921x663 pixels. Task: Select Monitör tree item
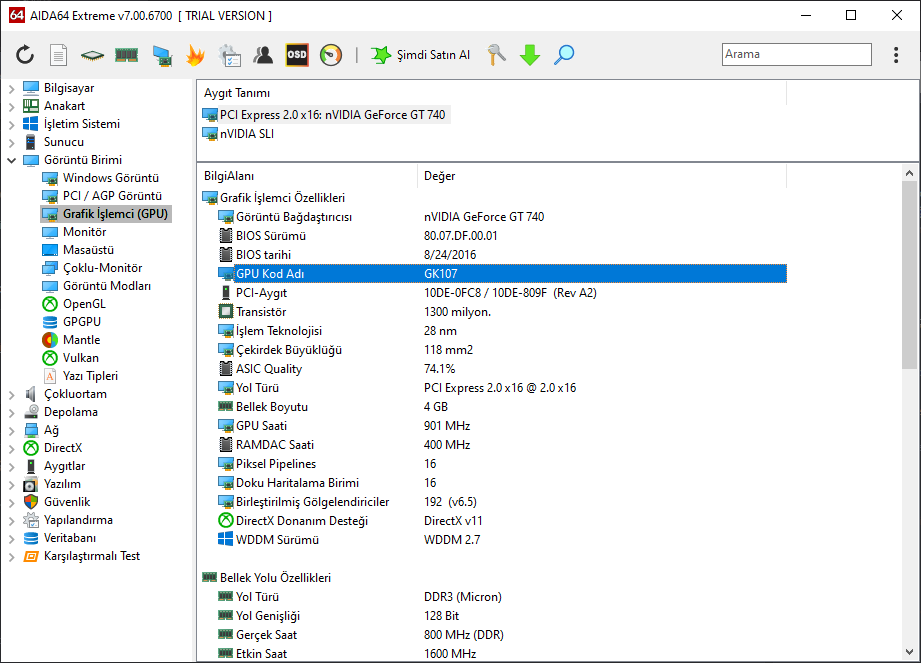pos(74,232)
